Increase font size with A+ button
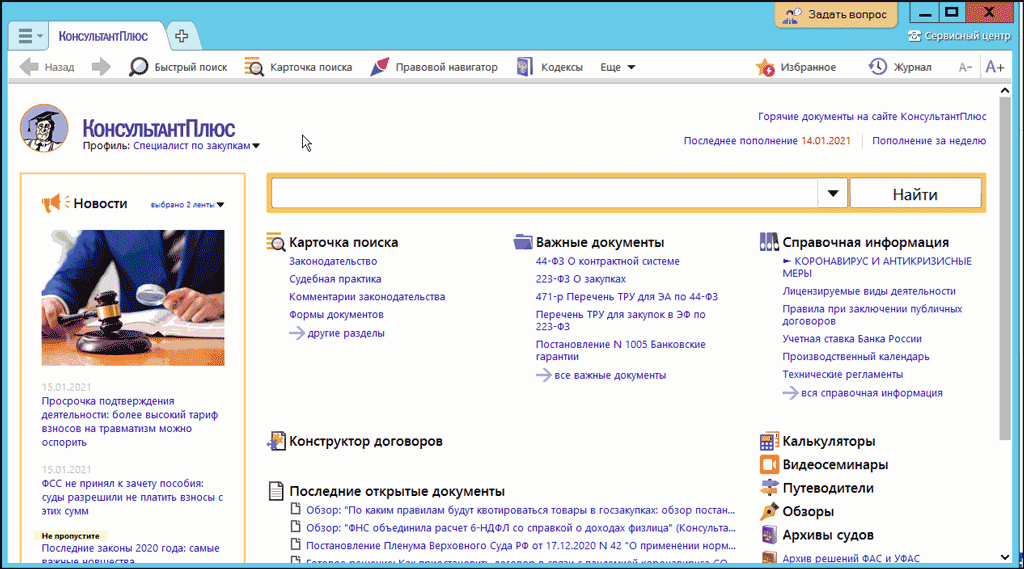This screenshot has width=1024, height=569. pyautogui.click(x=995, y=67)
